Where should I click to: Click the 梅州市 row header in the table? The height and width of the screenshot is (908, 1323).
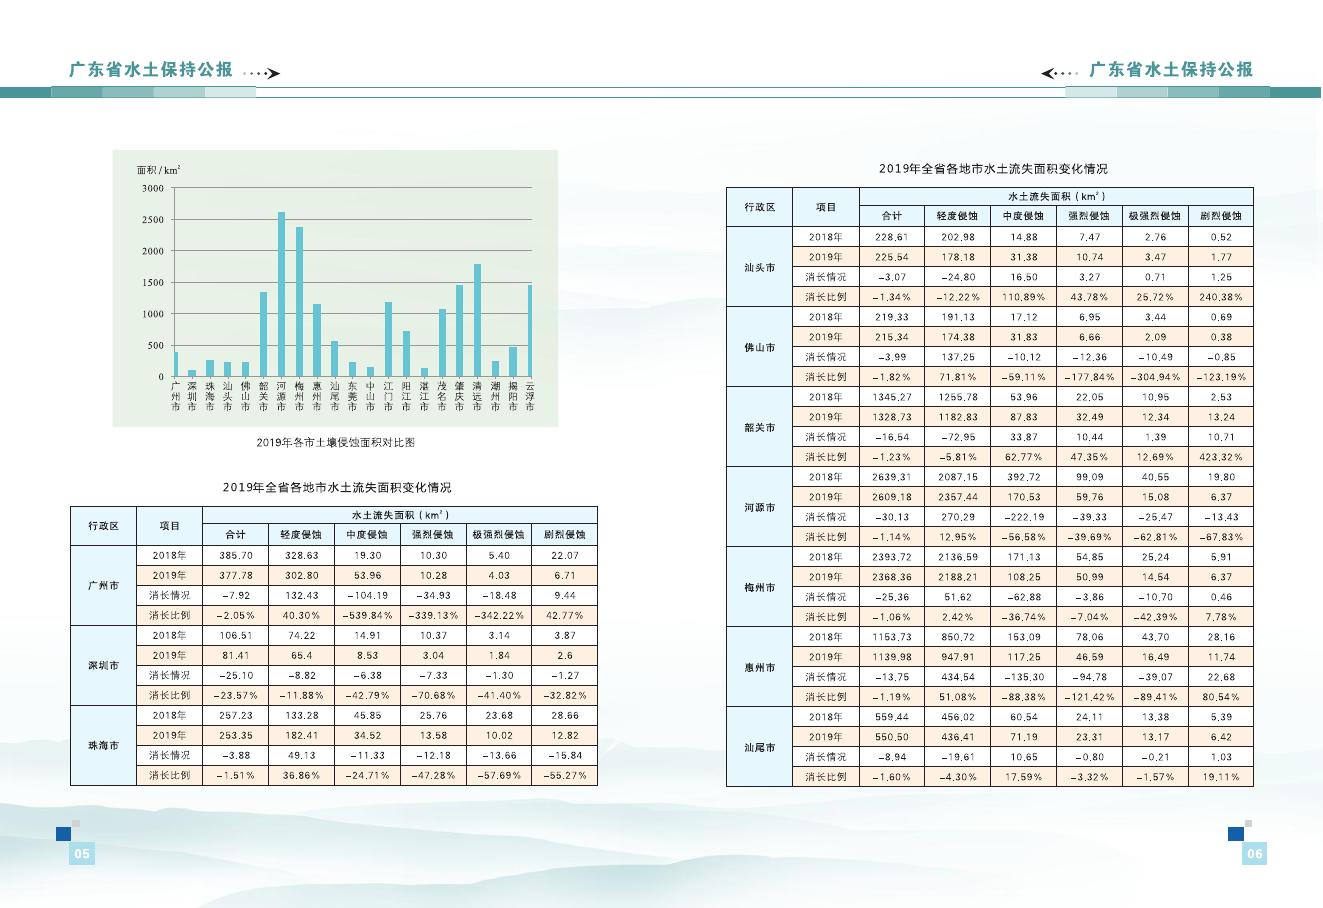pos(760,587)
